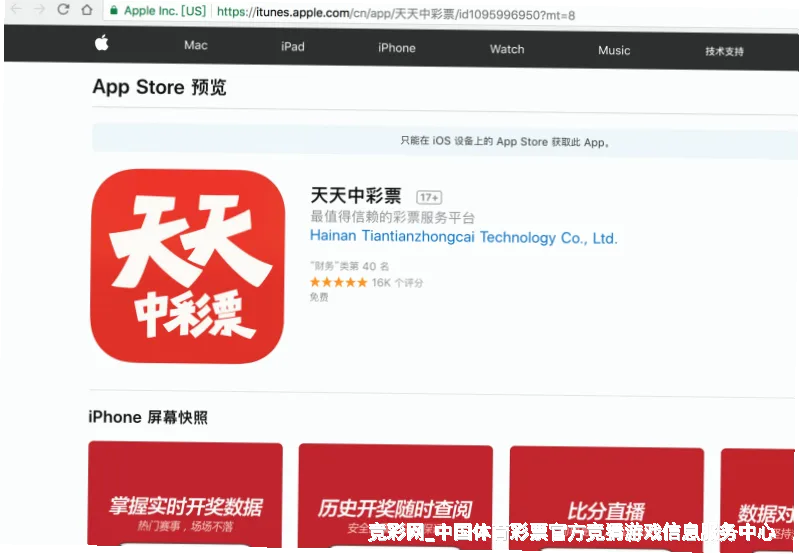The image size is (799, 555).
Task: Open the Music menu item
Action: tap(614, 50)
